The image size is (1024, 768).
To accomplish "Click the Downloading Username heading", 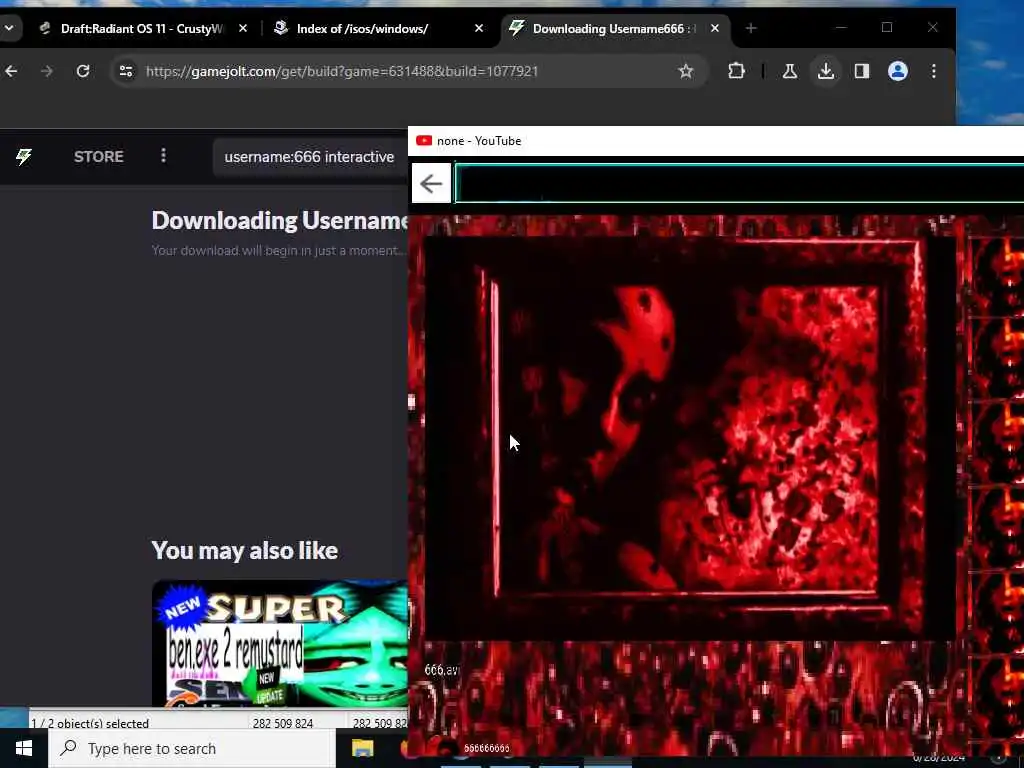I will coord(280,221).
